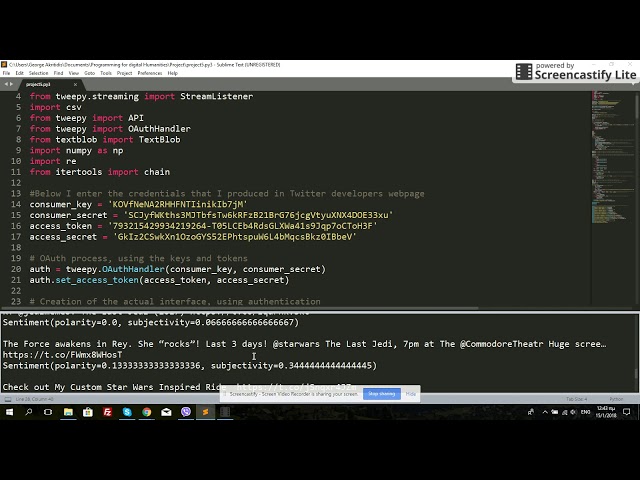This screenshot has width=640, height=480.
Task: Click line number 18 in the gutter
Action: tap(16, 247)
